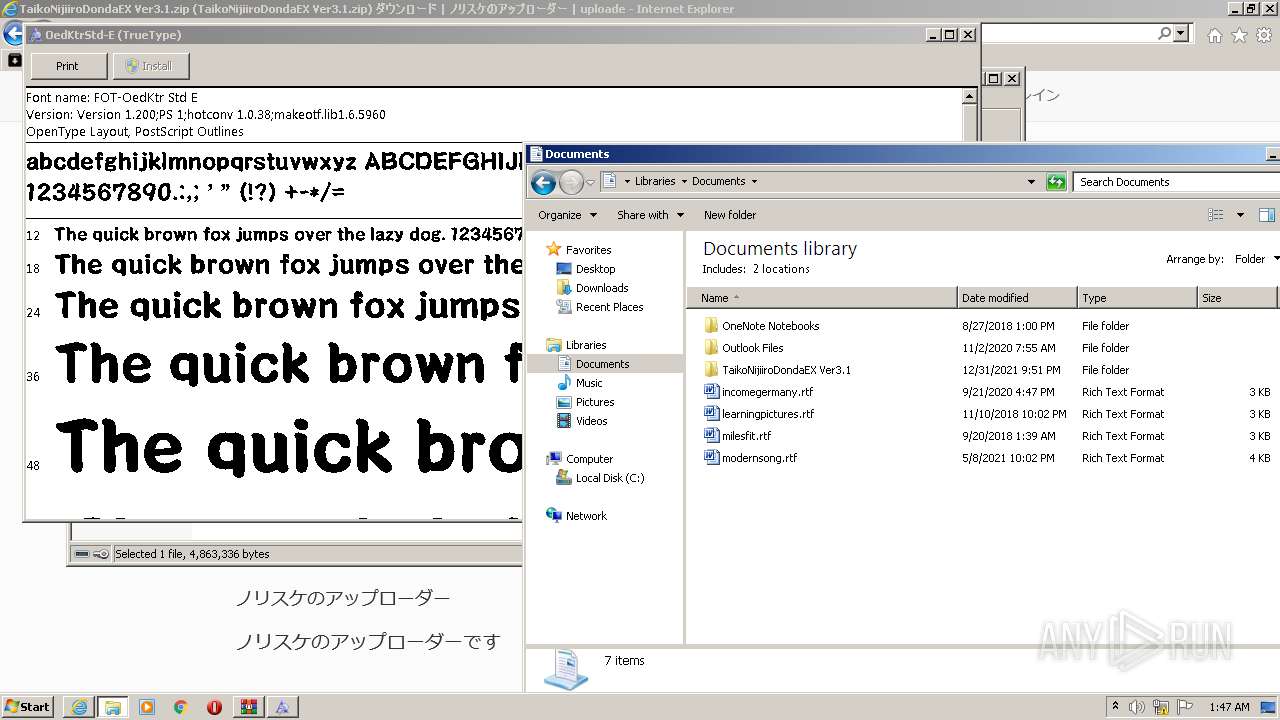The image size is (1280, 720).
Task: Open the Internet Explorer search dropdown arrow
Action: pos(1181,34)
